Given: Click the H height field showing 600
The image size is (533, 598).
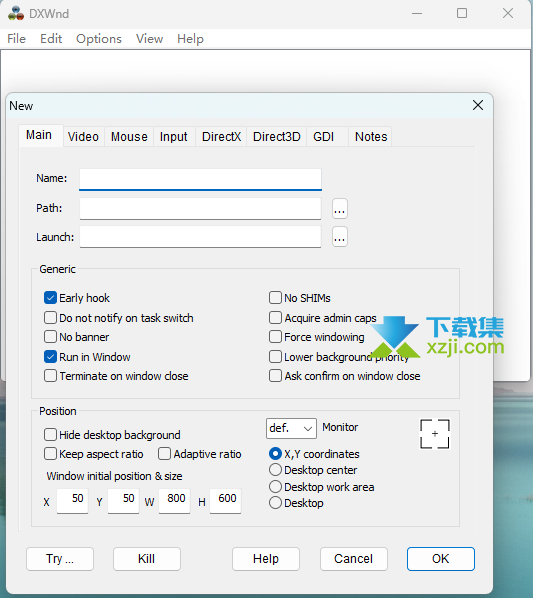Looking at the screenshot, I should pos(225,501).
